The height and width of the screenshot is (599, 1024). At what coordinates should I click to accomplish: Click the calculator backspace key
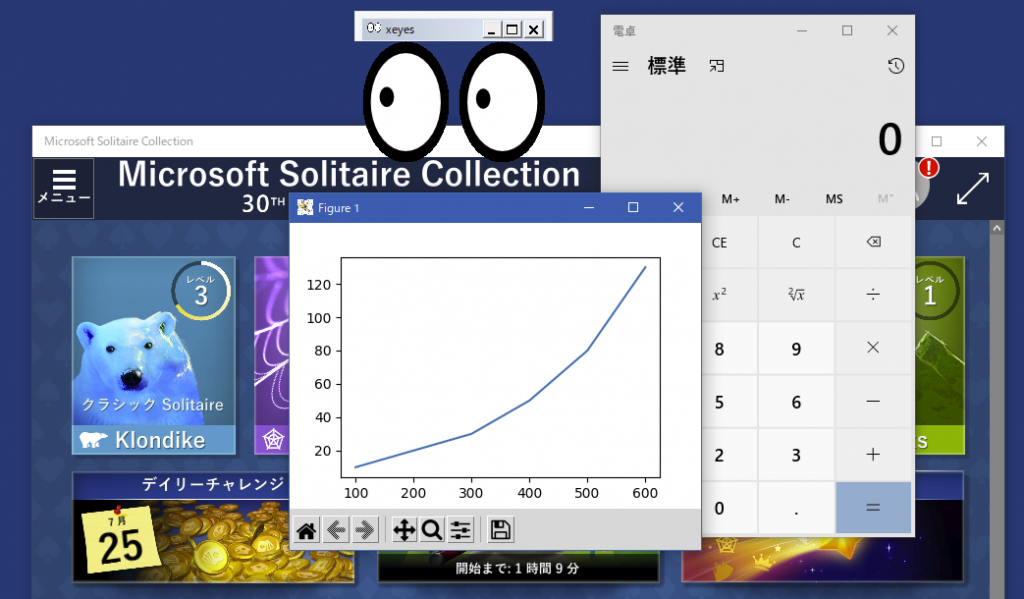coord(873,242)
